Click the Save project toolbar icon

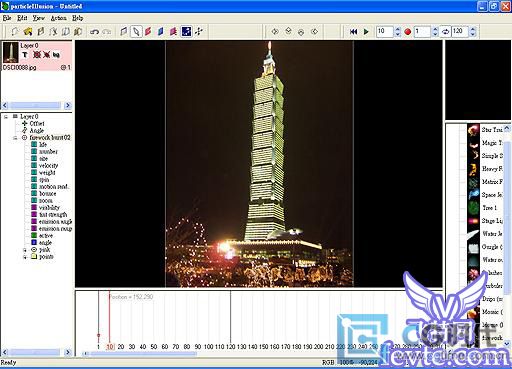click(x=41, y=31)
